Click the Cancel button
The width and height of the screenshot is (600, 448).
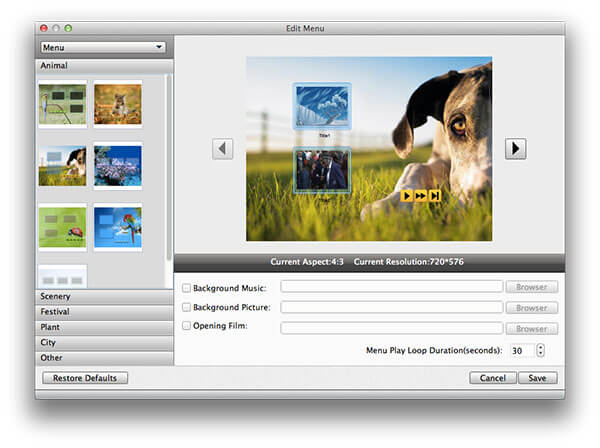pos(493,378)
